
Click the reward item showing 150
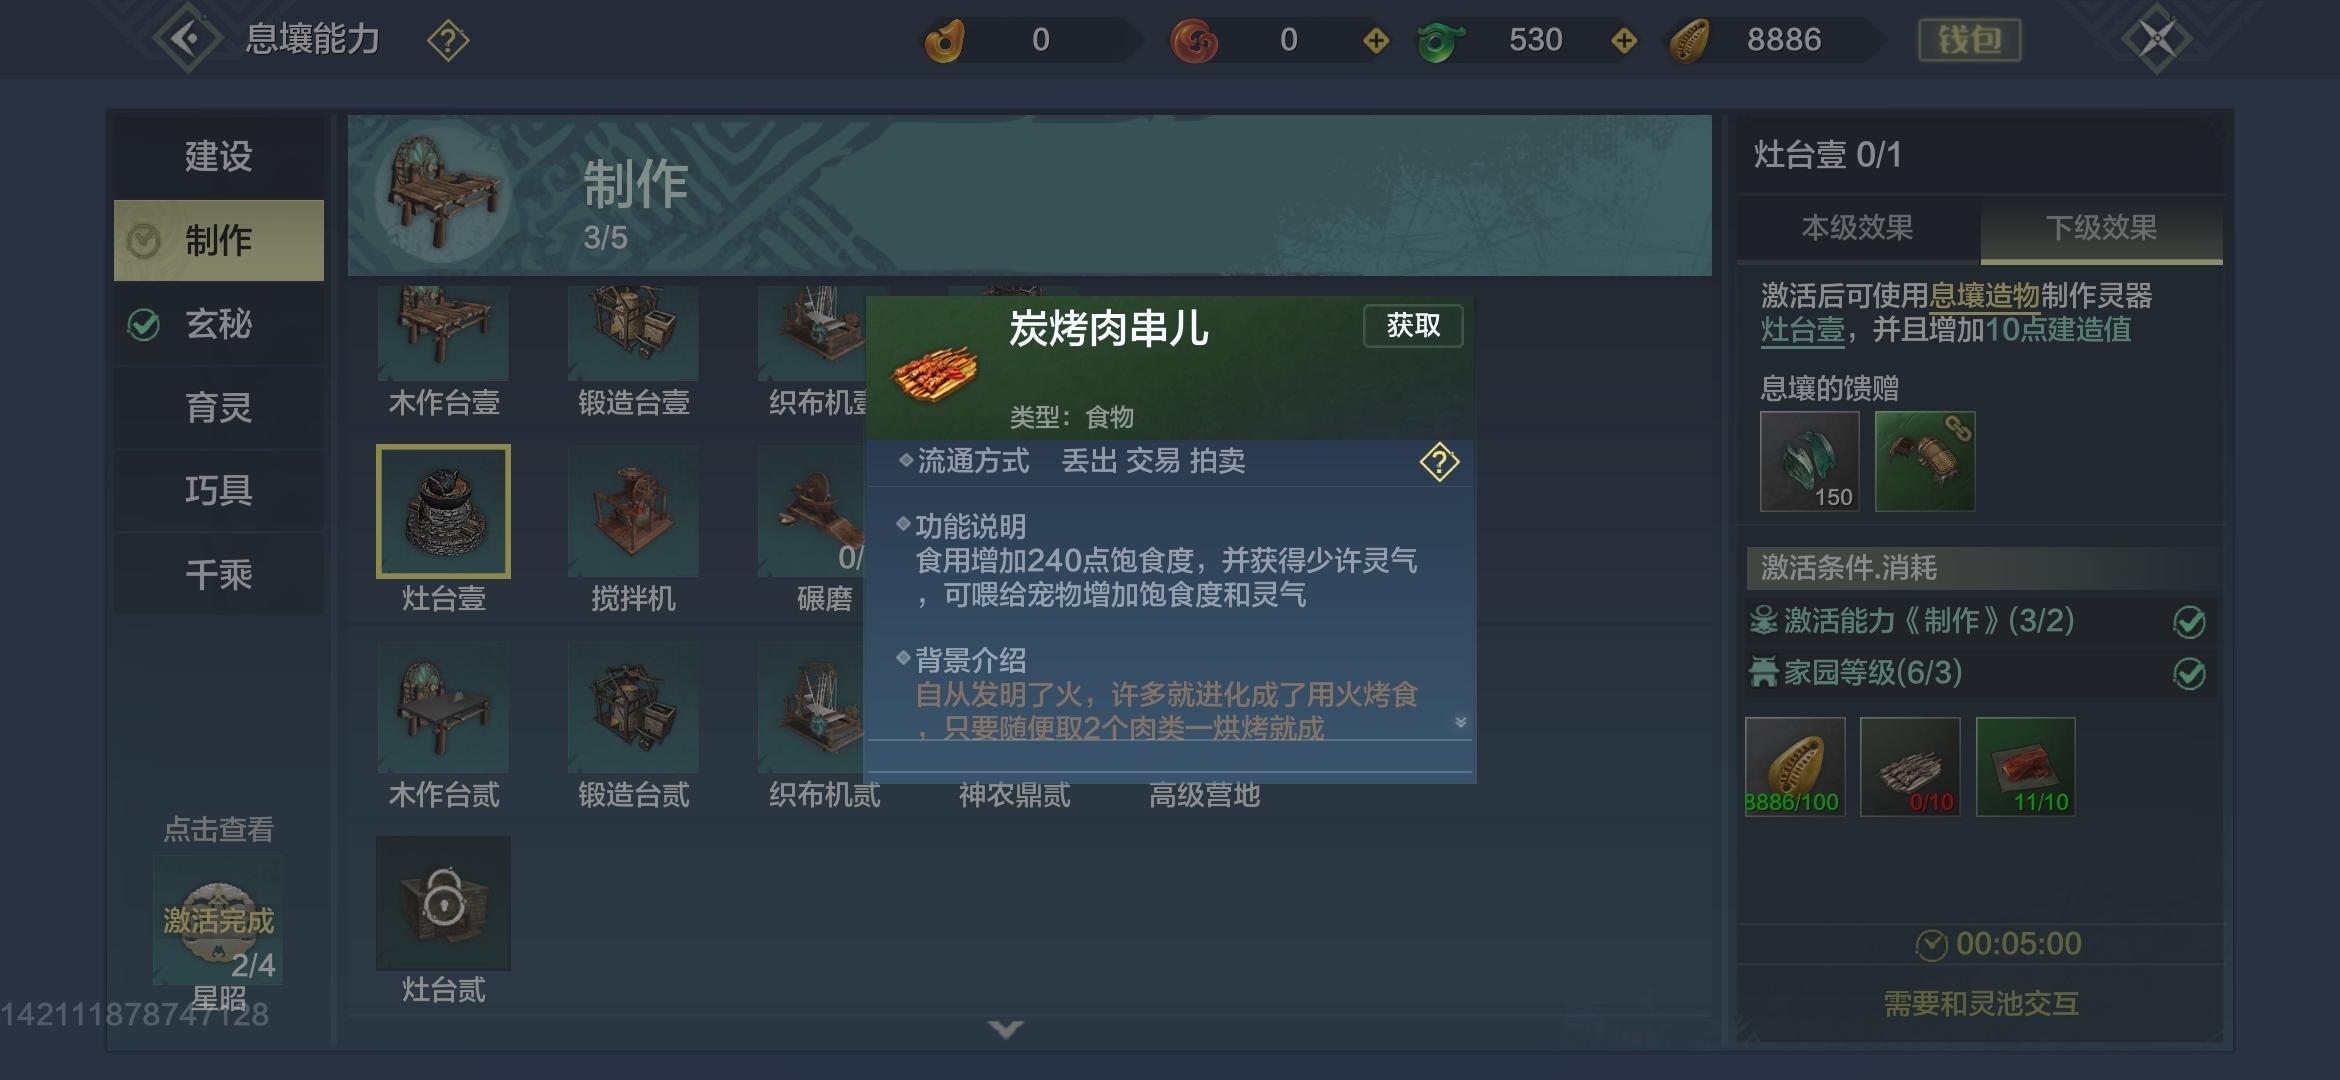[x=1809, y=461]
